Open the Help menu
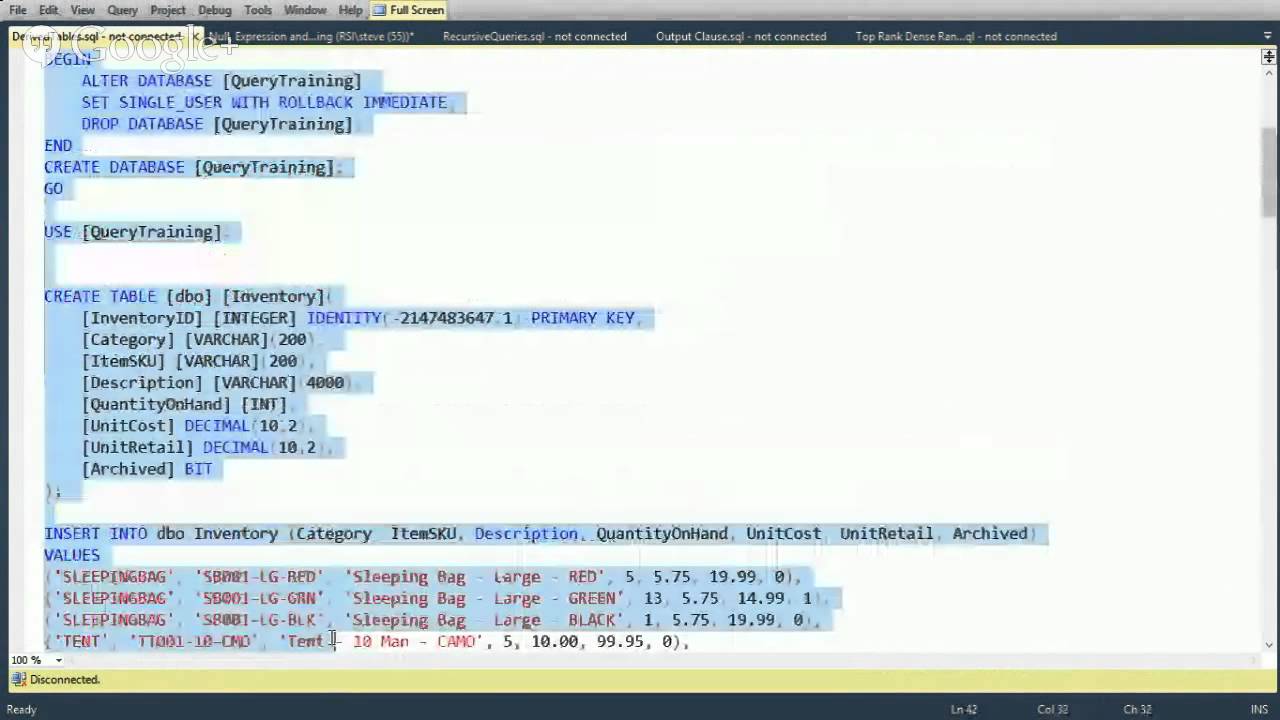The image size is (1280, 720). click(350, 10)
